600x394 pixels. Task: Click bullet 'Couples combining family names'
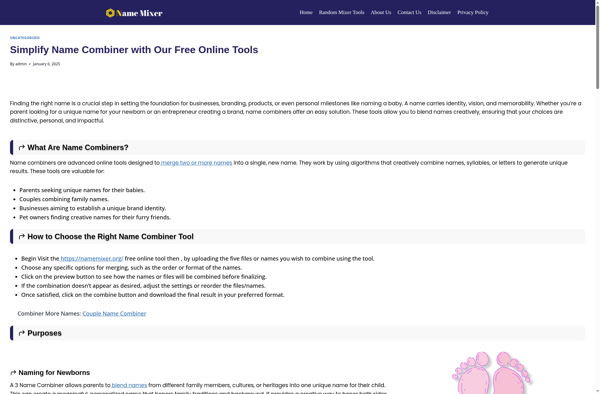[64, 199]
